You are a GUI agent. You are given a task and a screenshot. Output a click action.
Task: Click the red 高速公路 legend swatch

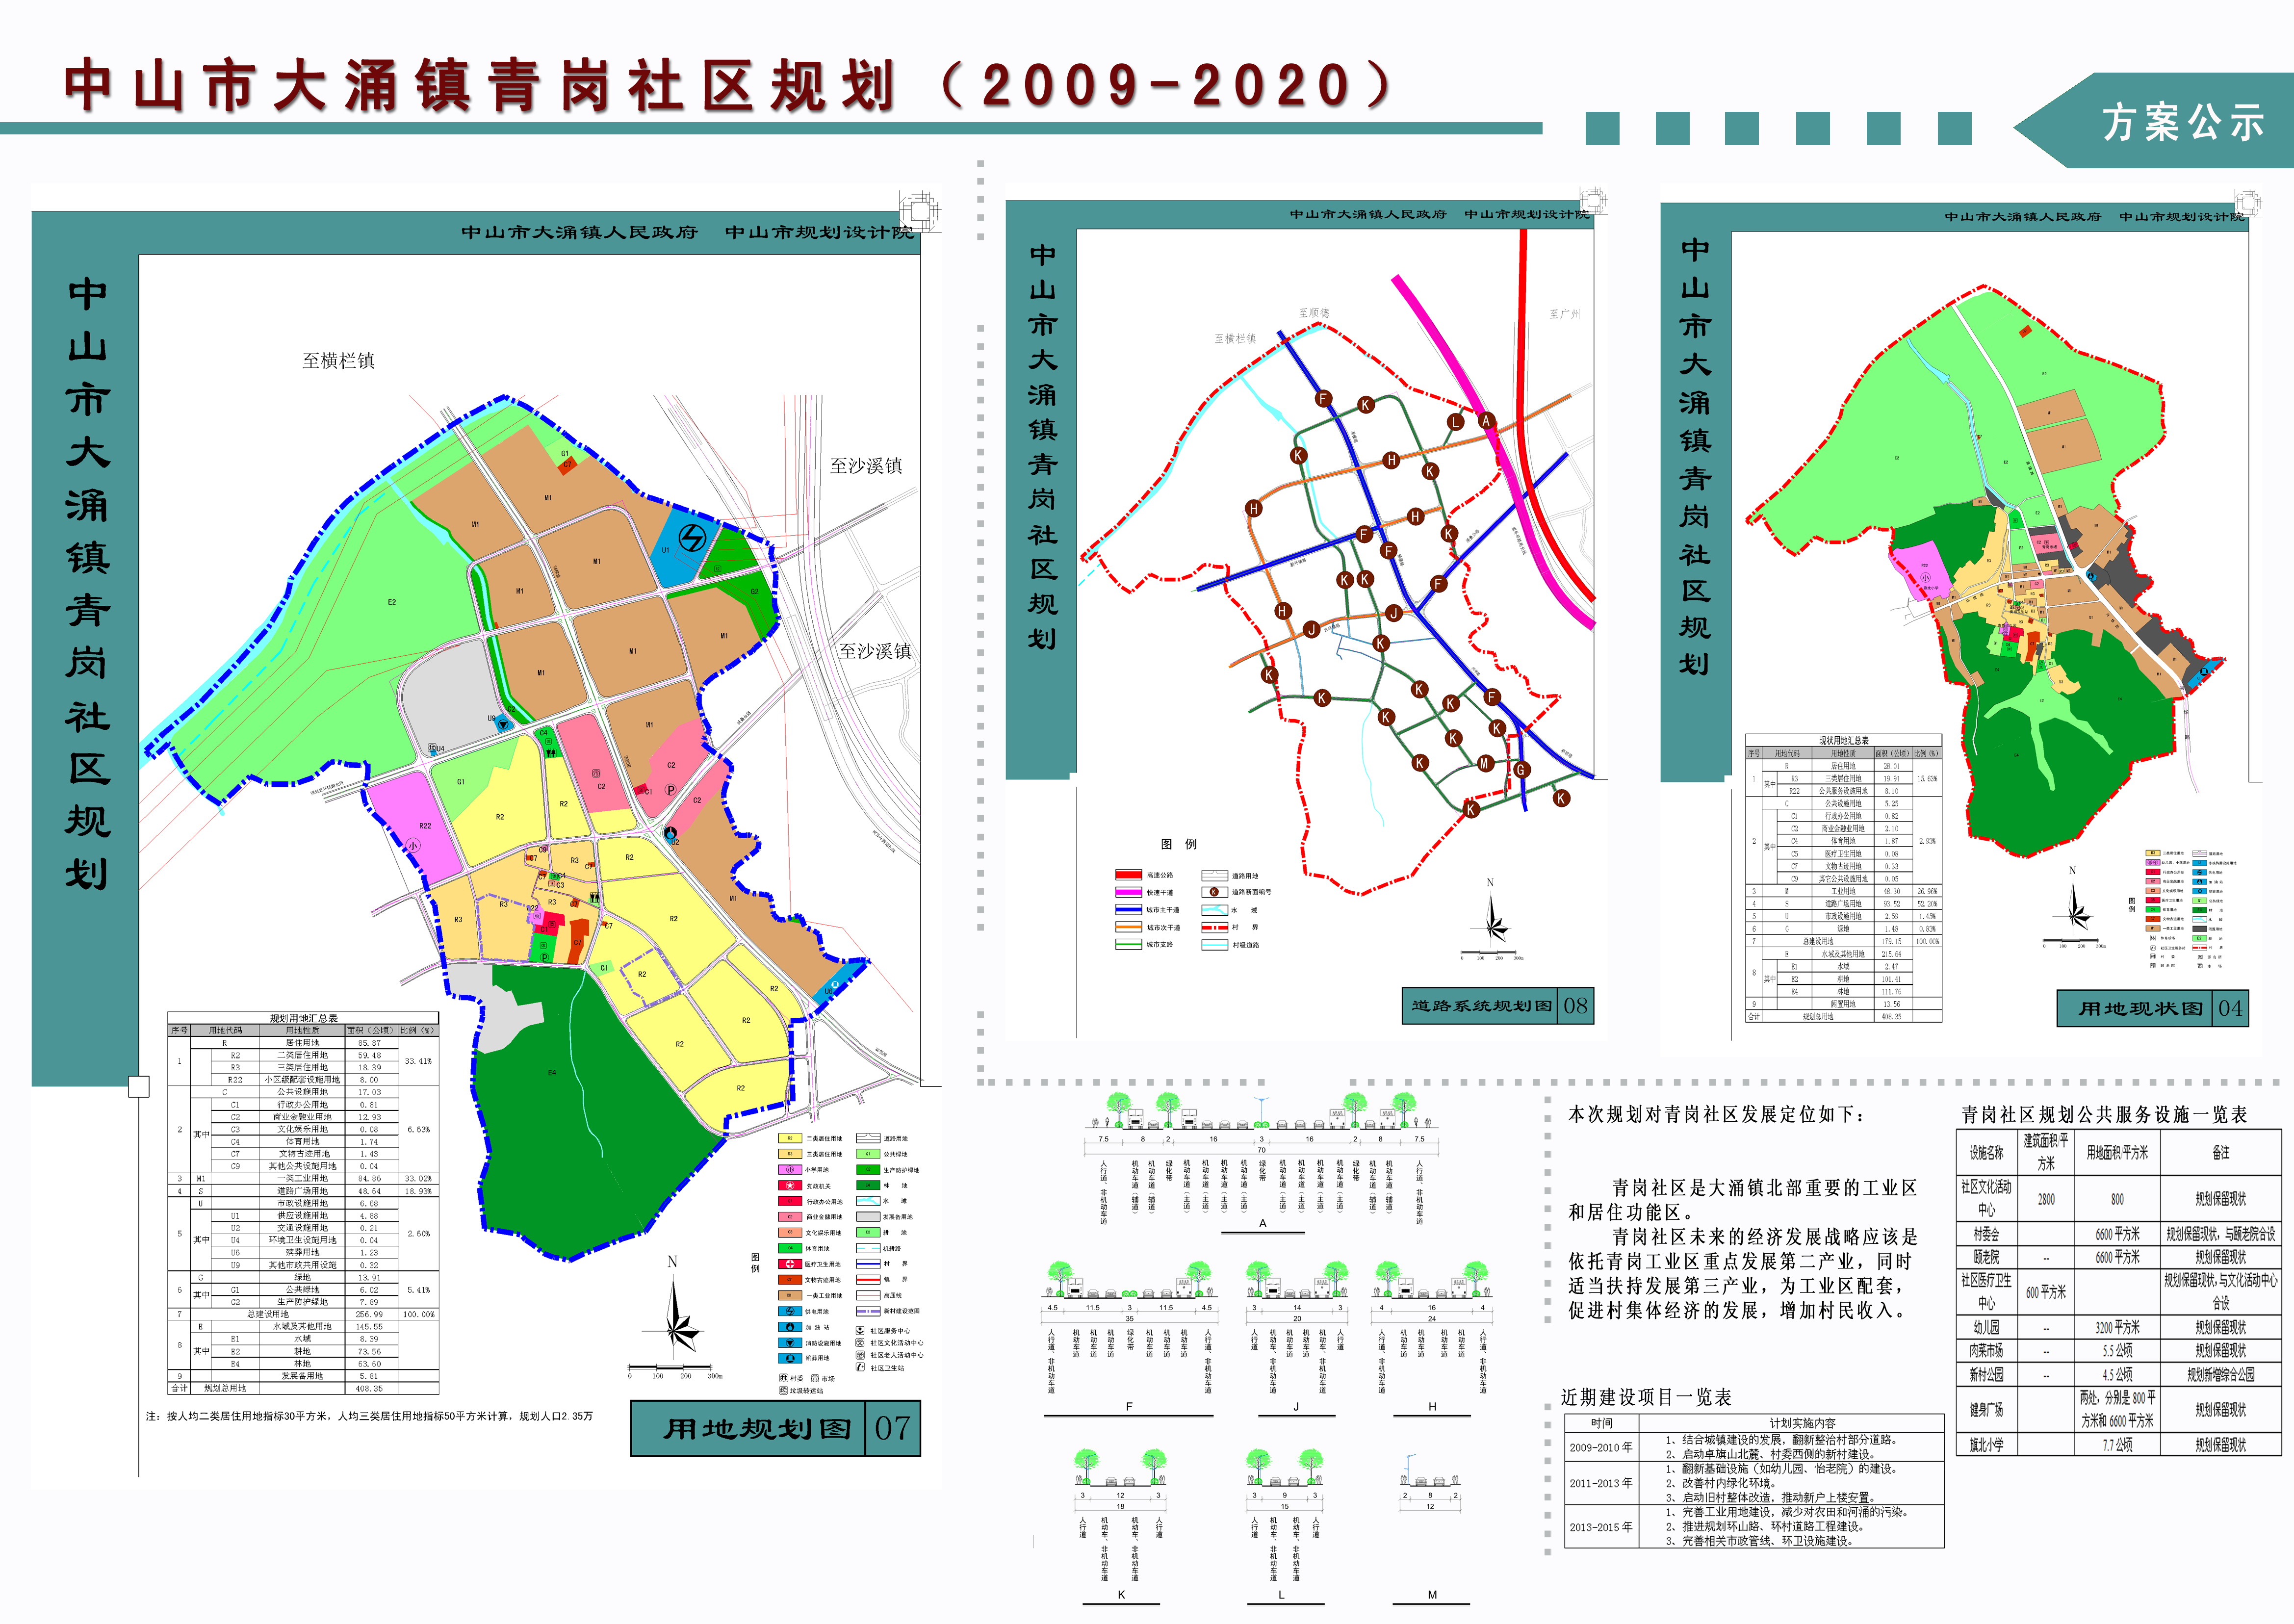click(x=1128, y=875)
